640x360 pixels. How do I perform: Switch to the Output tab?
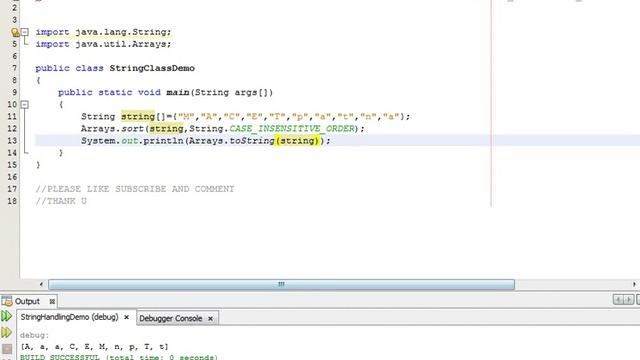[x=27, y=301]
